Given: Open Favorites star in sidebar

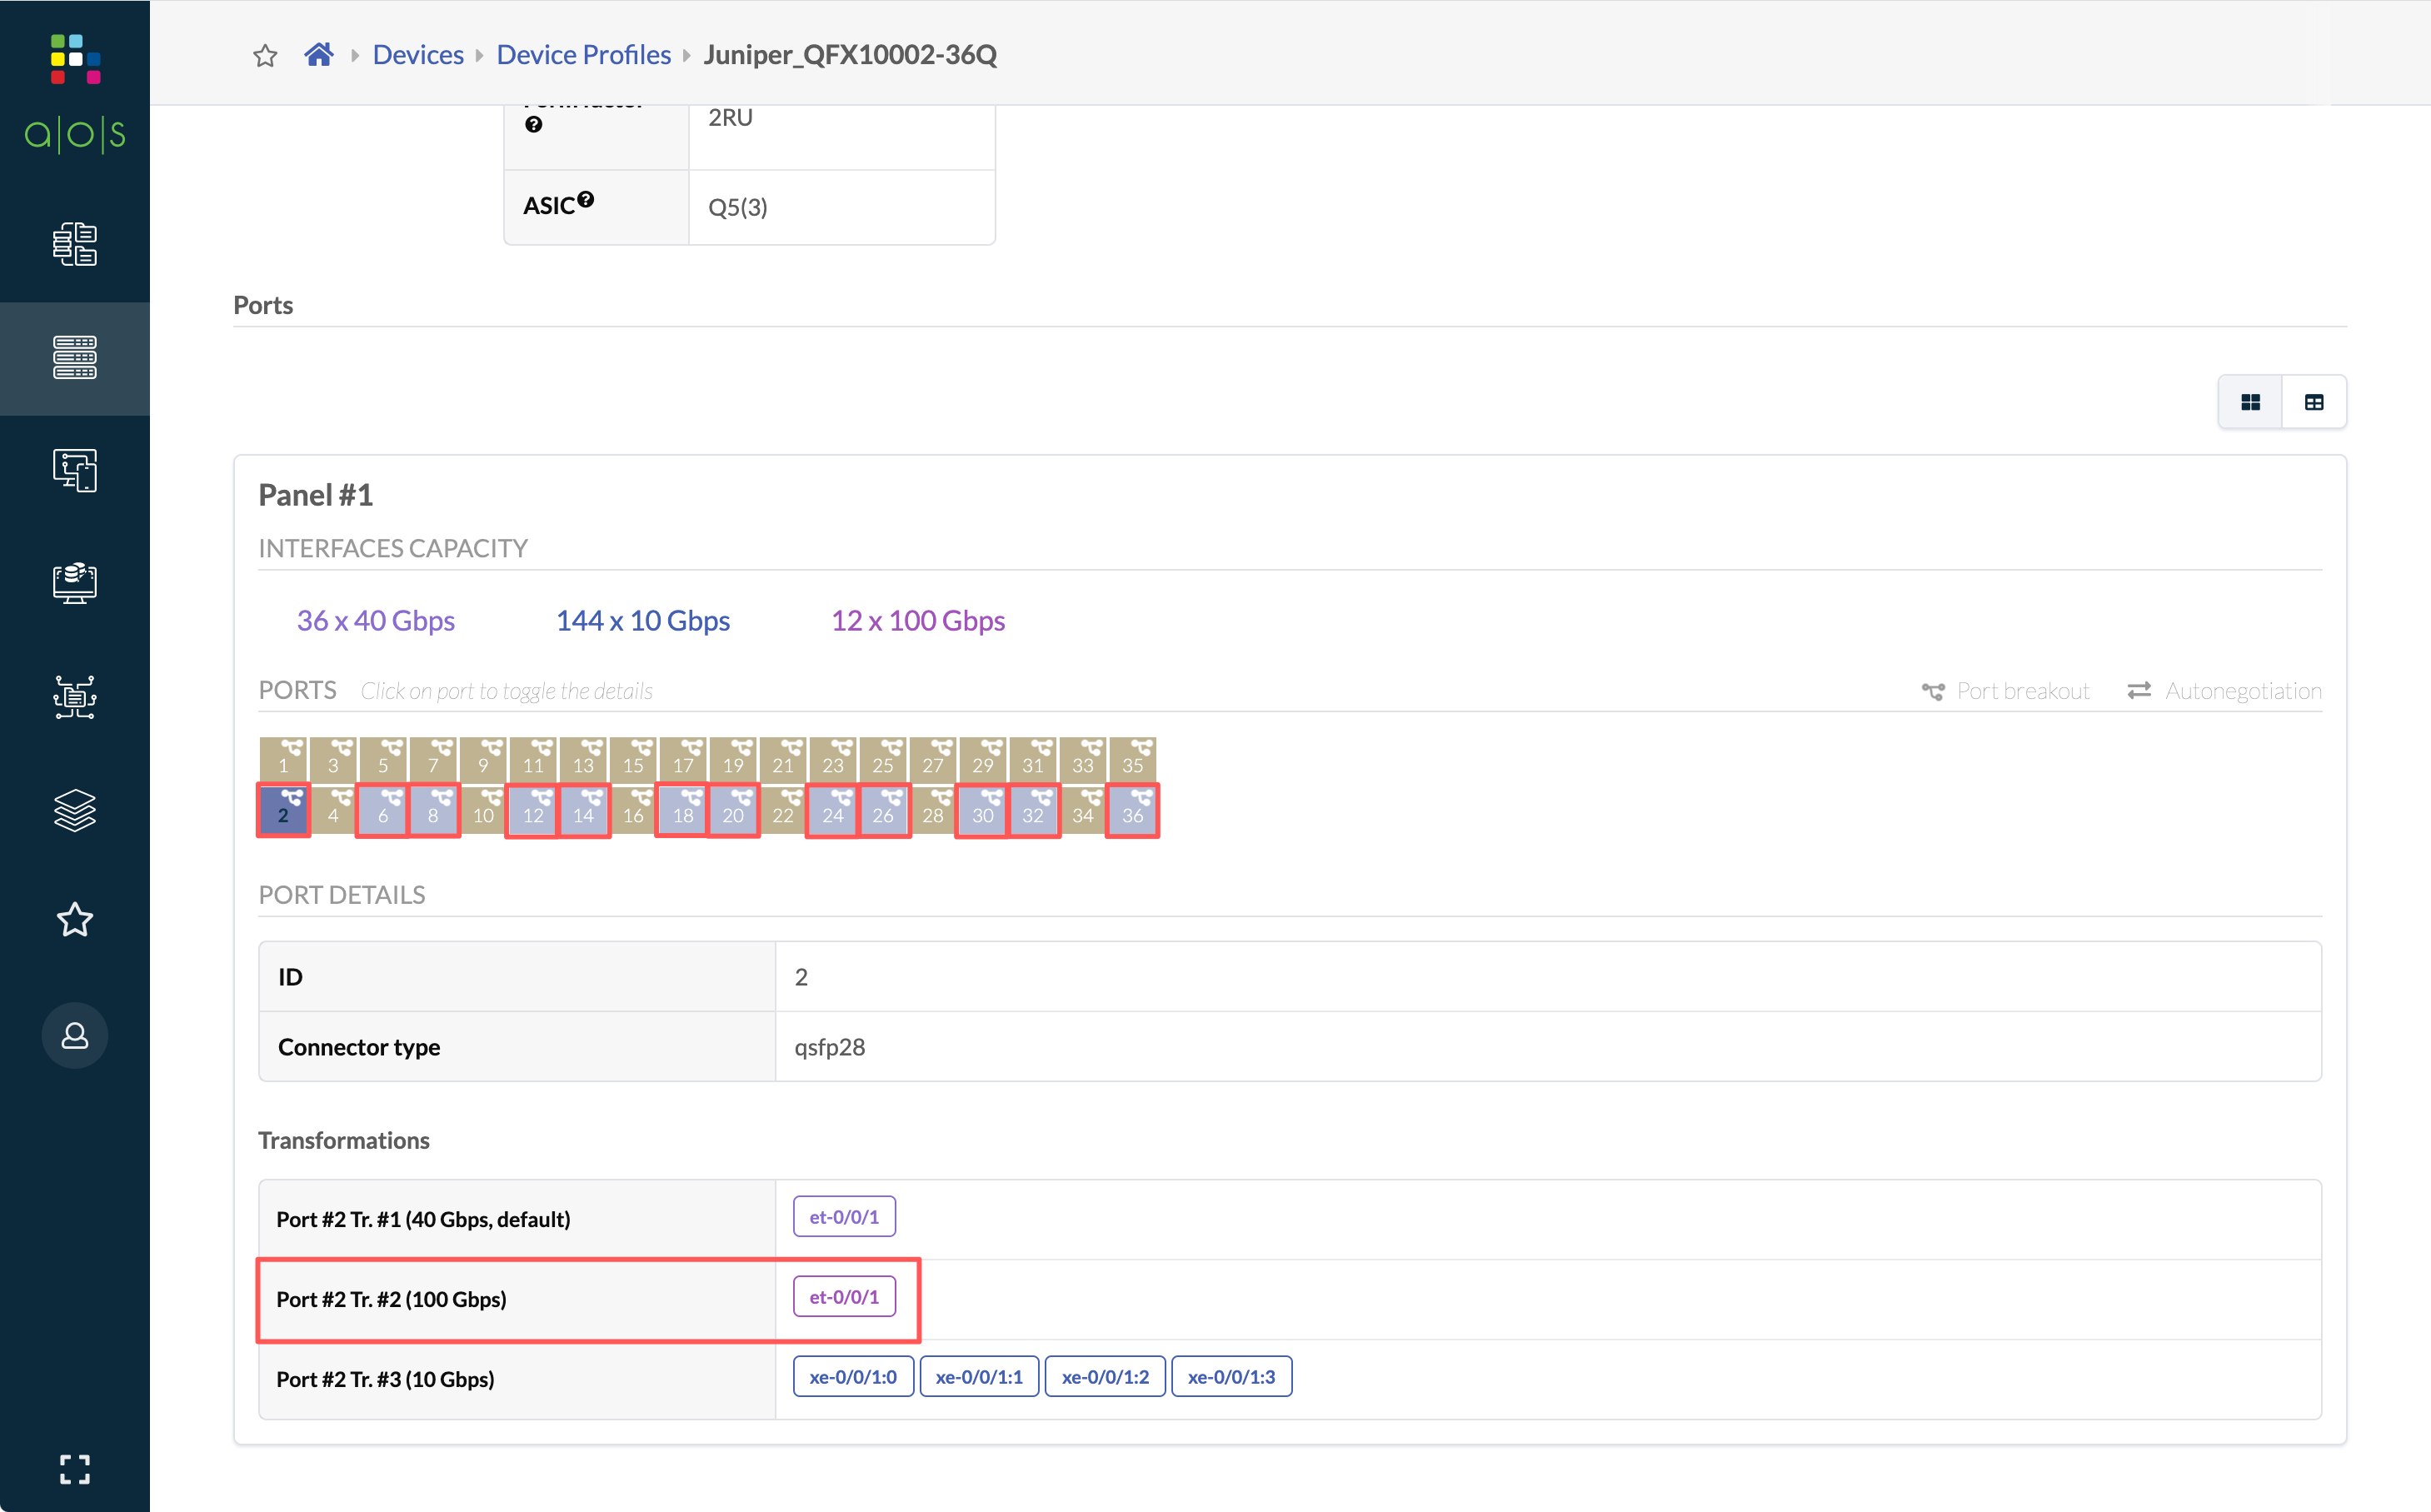Looking at the screenshot, I should tap(75, 920).
